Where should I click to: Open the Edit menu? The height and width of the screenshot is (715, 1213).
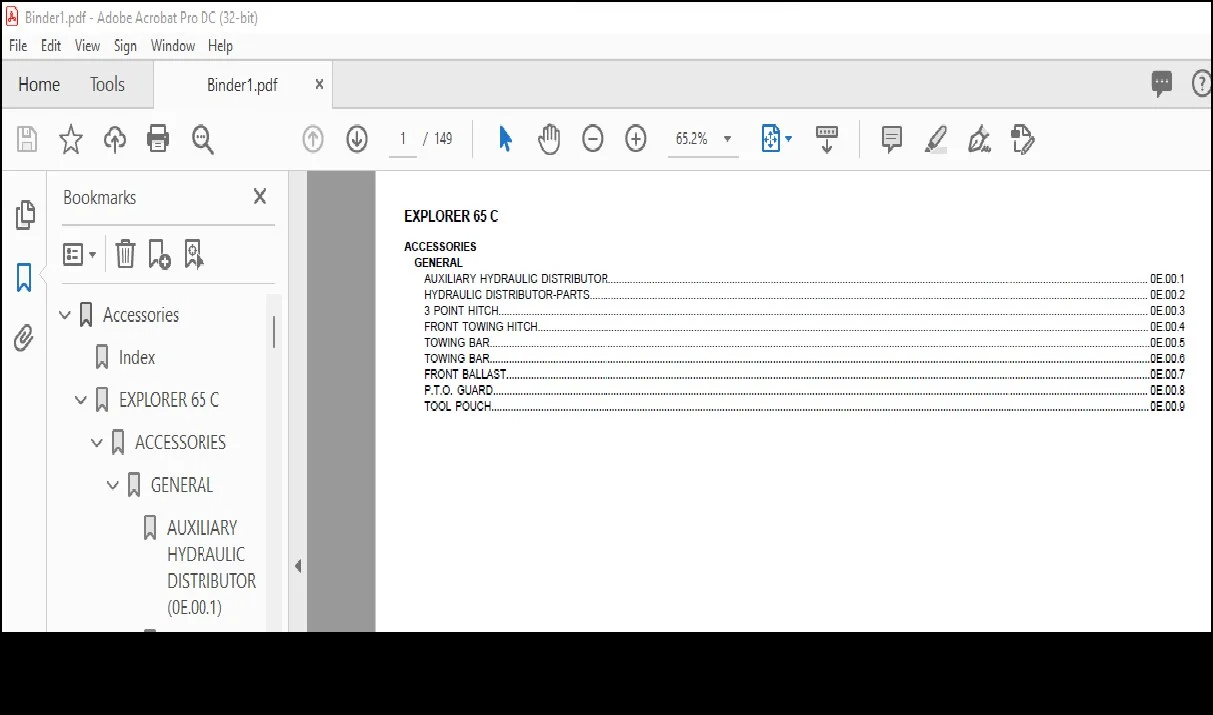click(51, 46)
